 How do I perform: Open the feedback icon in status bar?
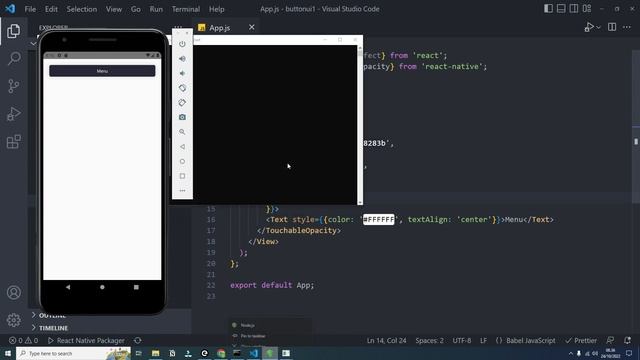[610, 340]
